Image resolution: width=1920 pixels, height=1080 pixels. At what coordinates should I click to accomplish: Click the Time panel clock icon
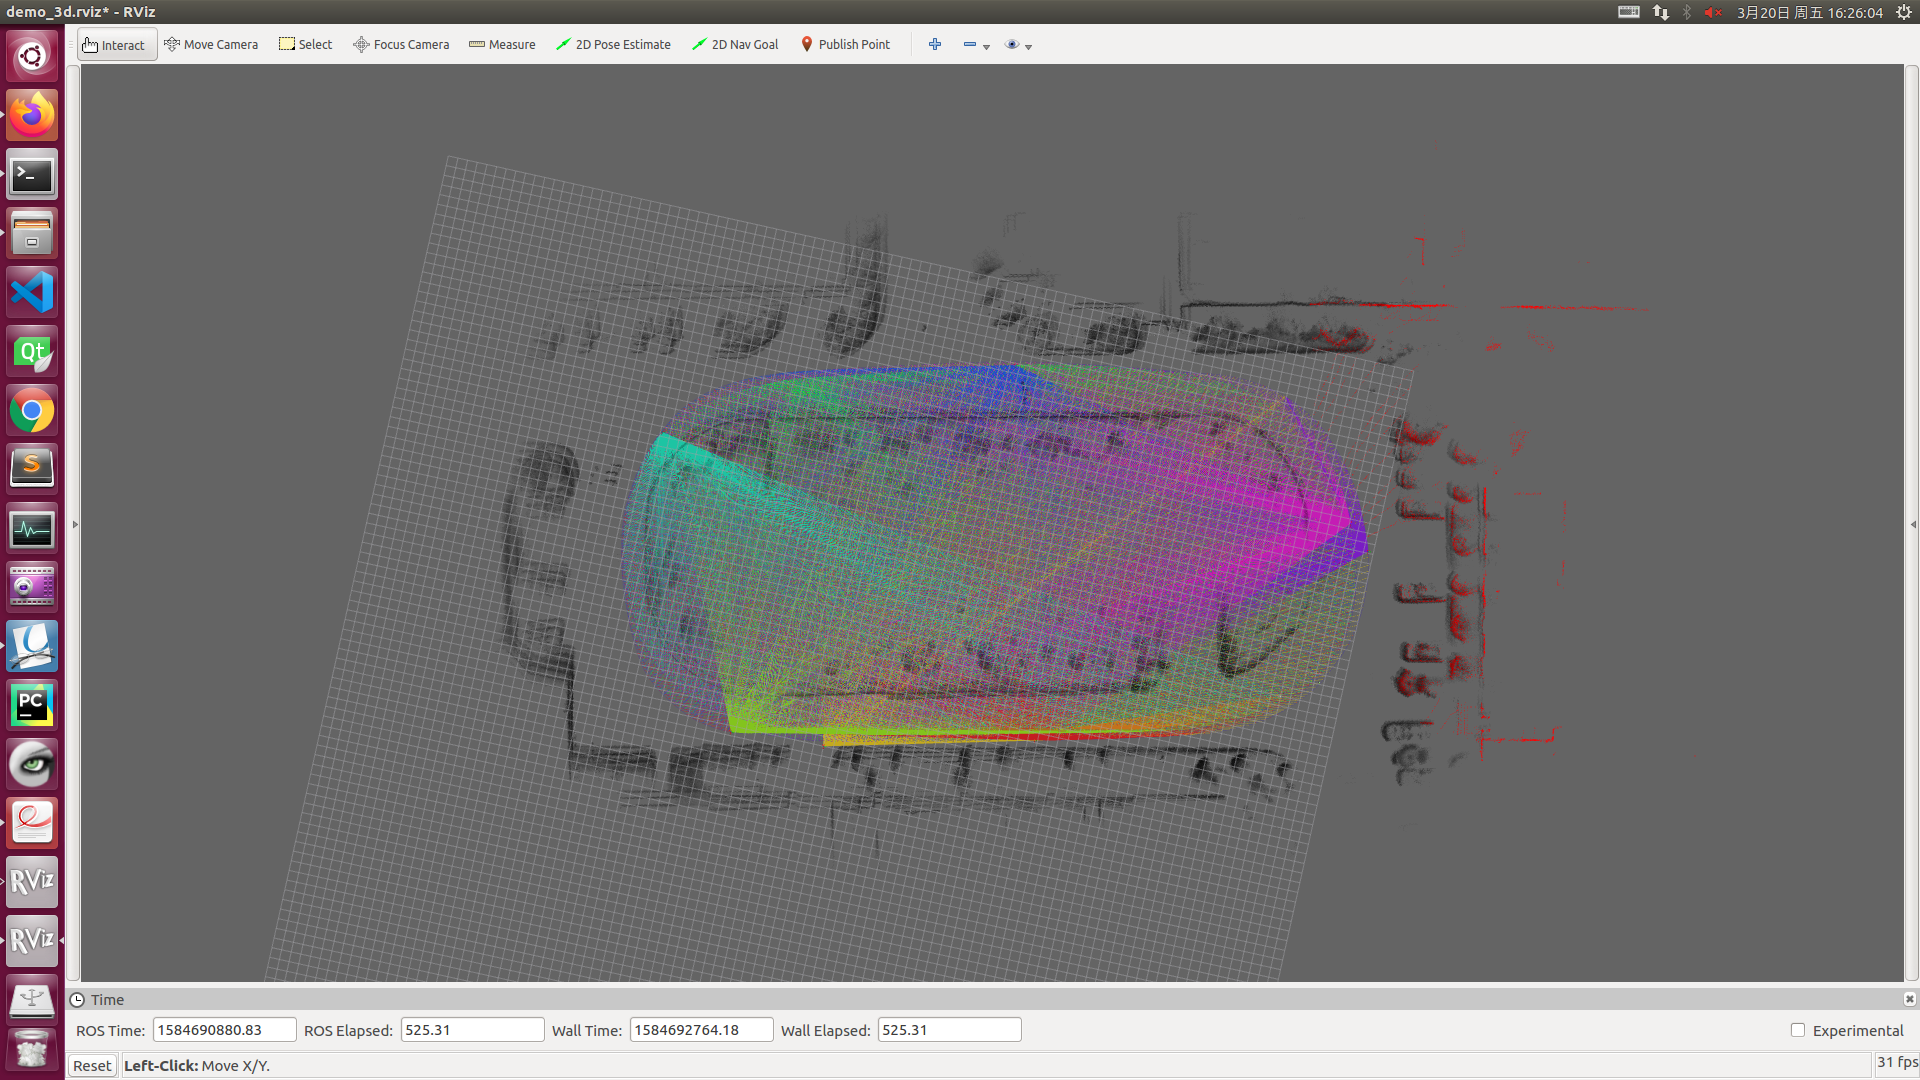(x=77, y=1000)
